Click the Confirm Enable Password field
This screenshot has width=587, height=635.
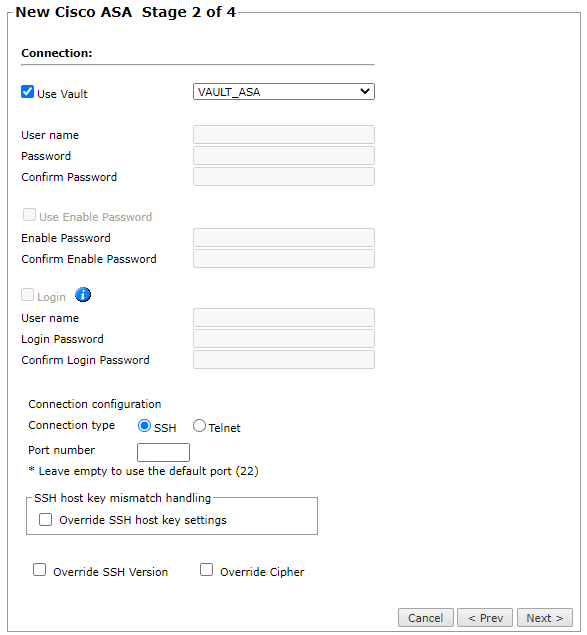(284, 258)
